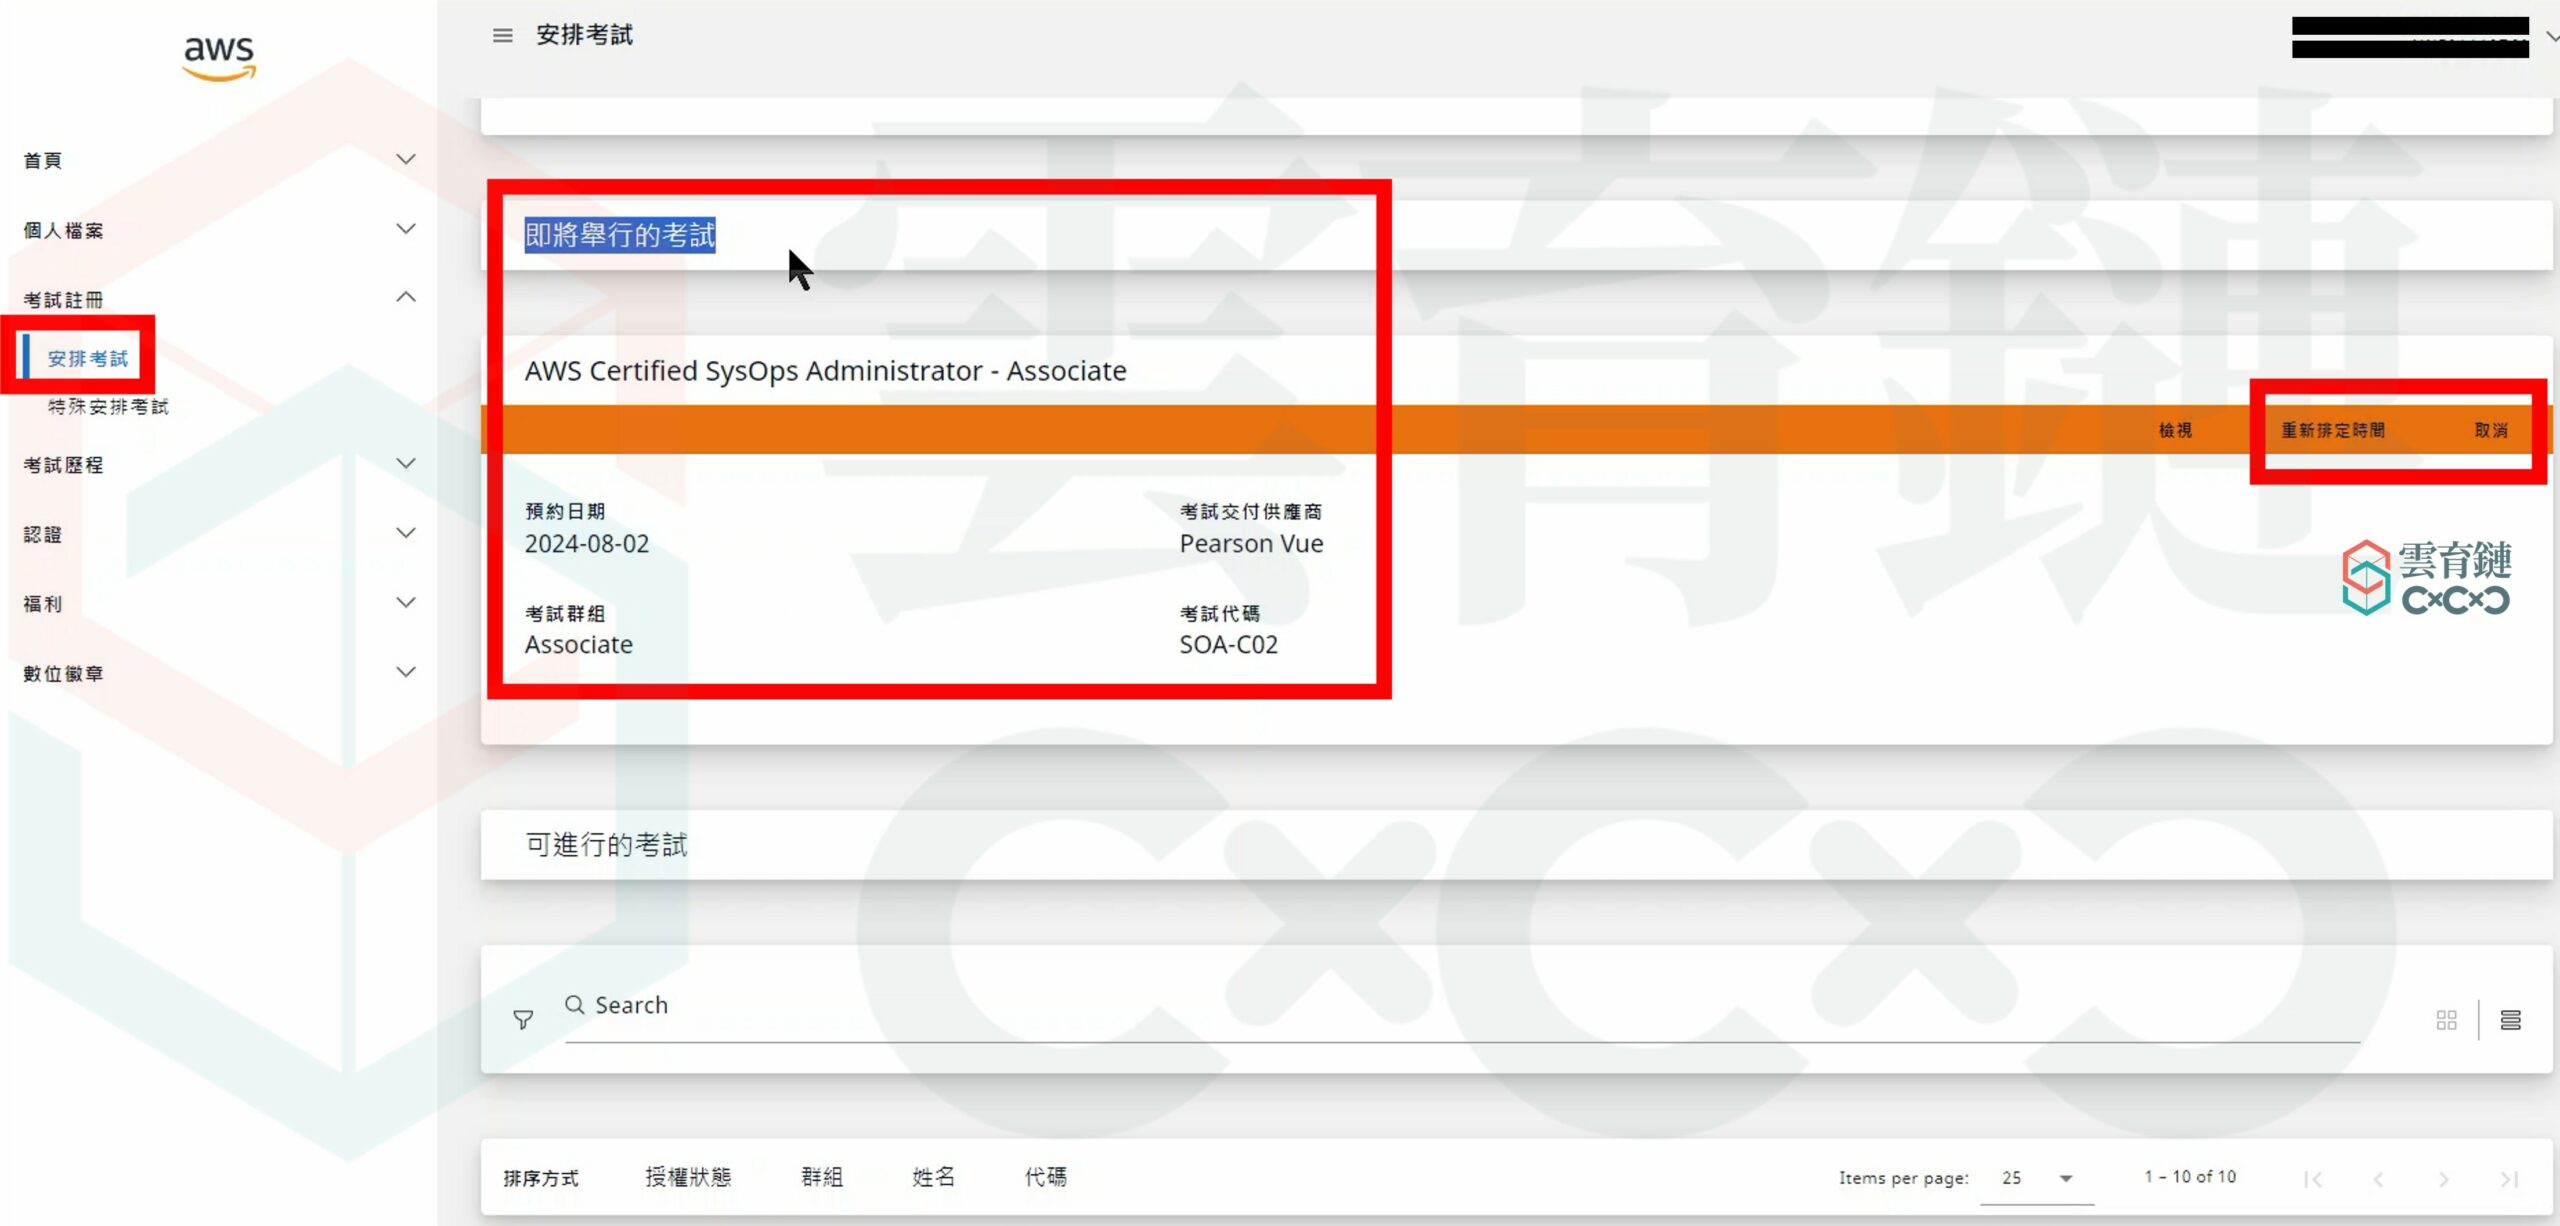2560x1226 pixels.
Task: Sort by 授權狀態
Action: coord(688,1177)
